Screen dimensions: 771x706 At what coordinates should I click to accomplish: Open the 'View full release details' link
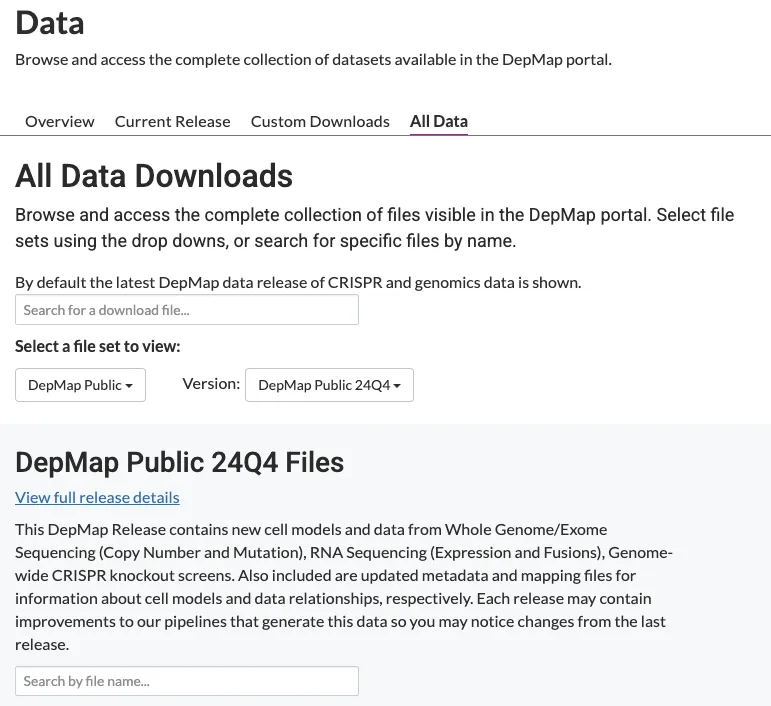tap(97, 497)
